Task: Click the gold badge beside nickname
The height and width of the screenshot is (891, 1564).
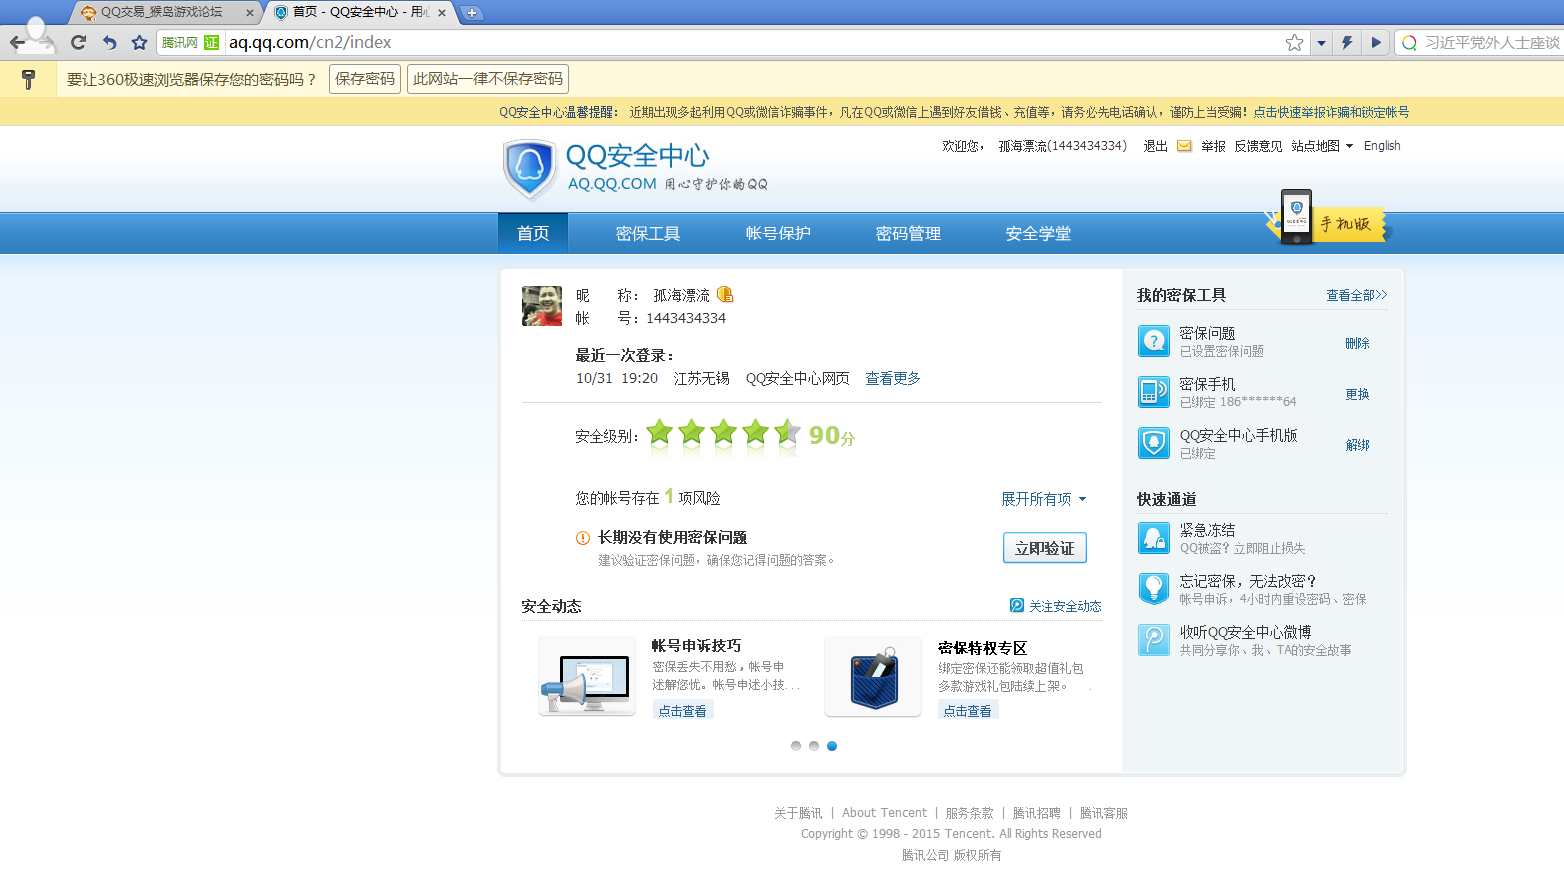Action: tap(726, 295)
